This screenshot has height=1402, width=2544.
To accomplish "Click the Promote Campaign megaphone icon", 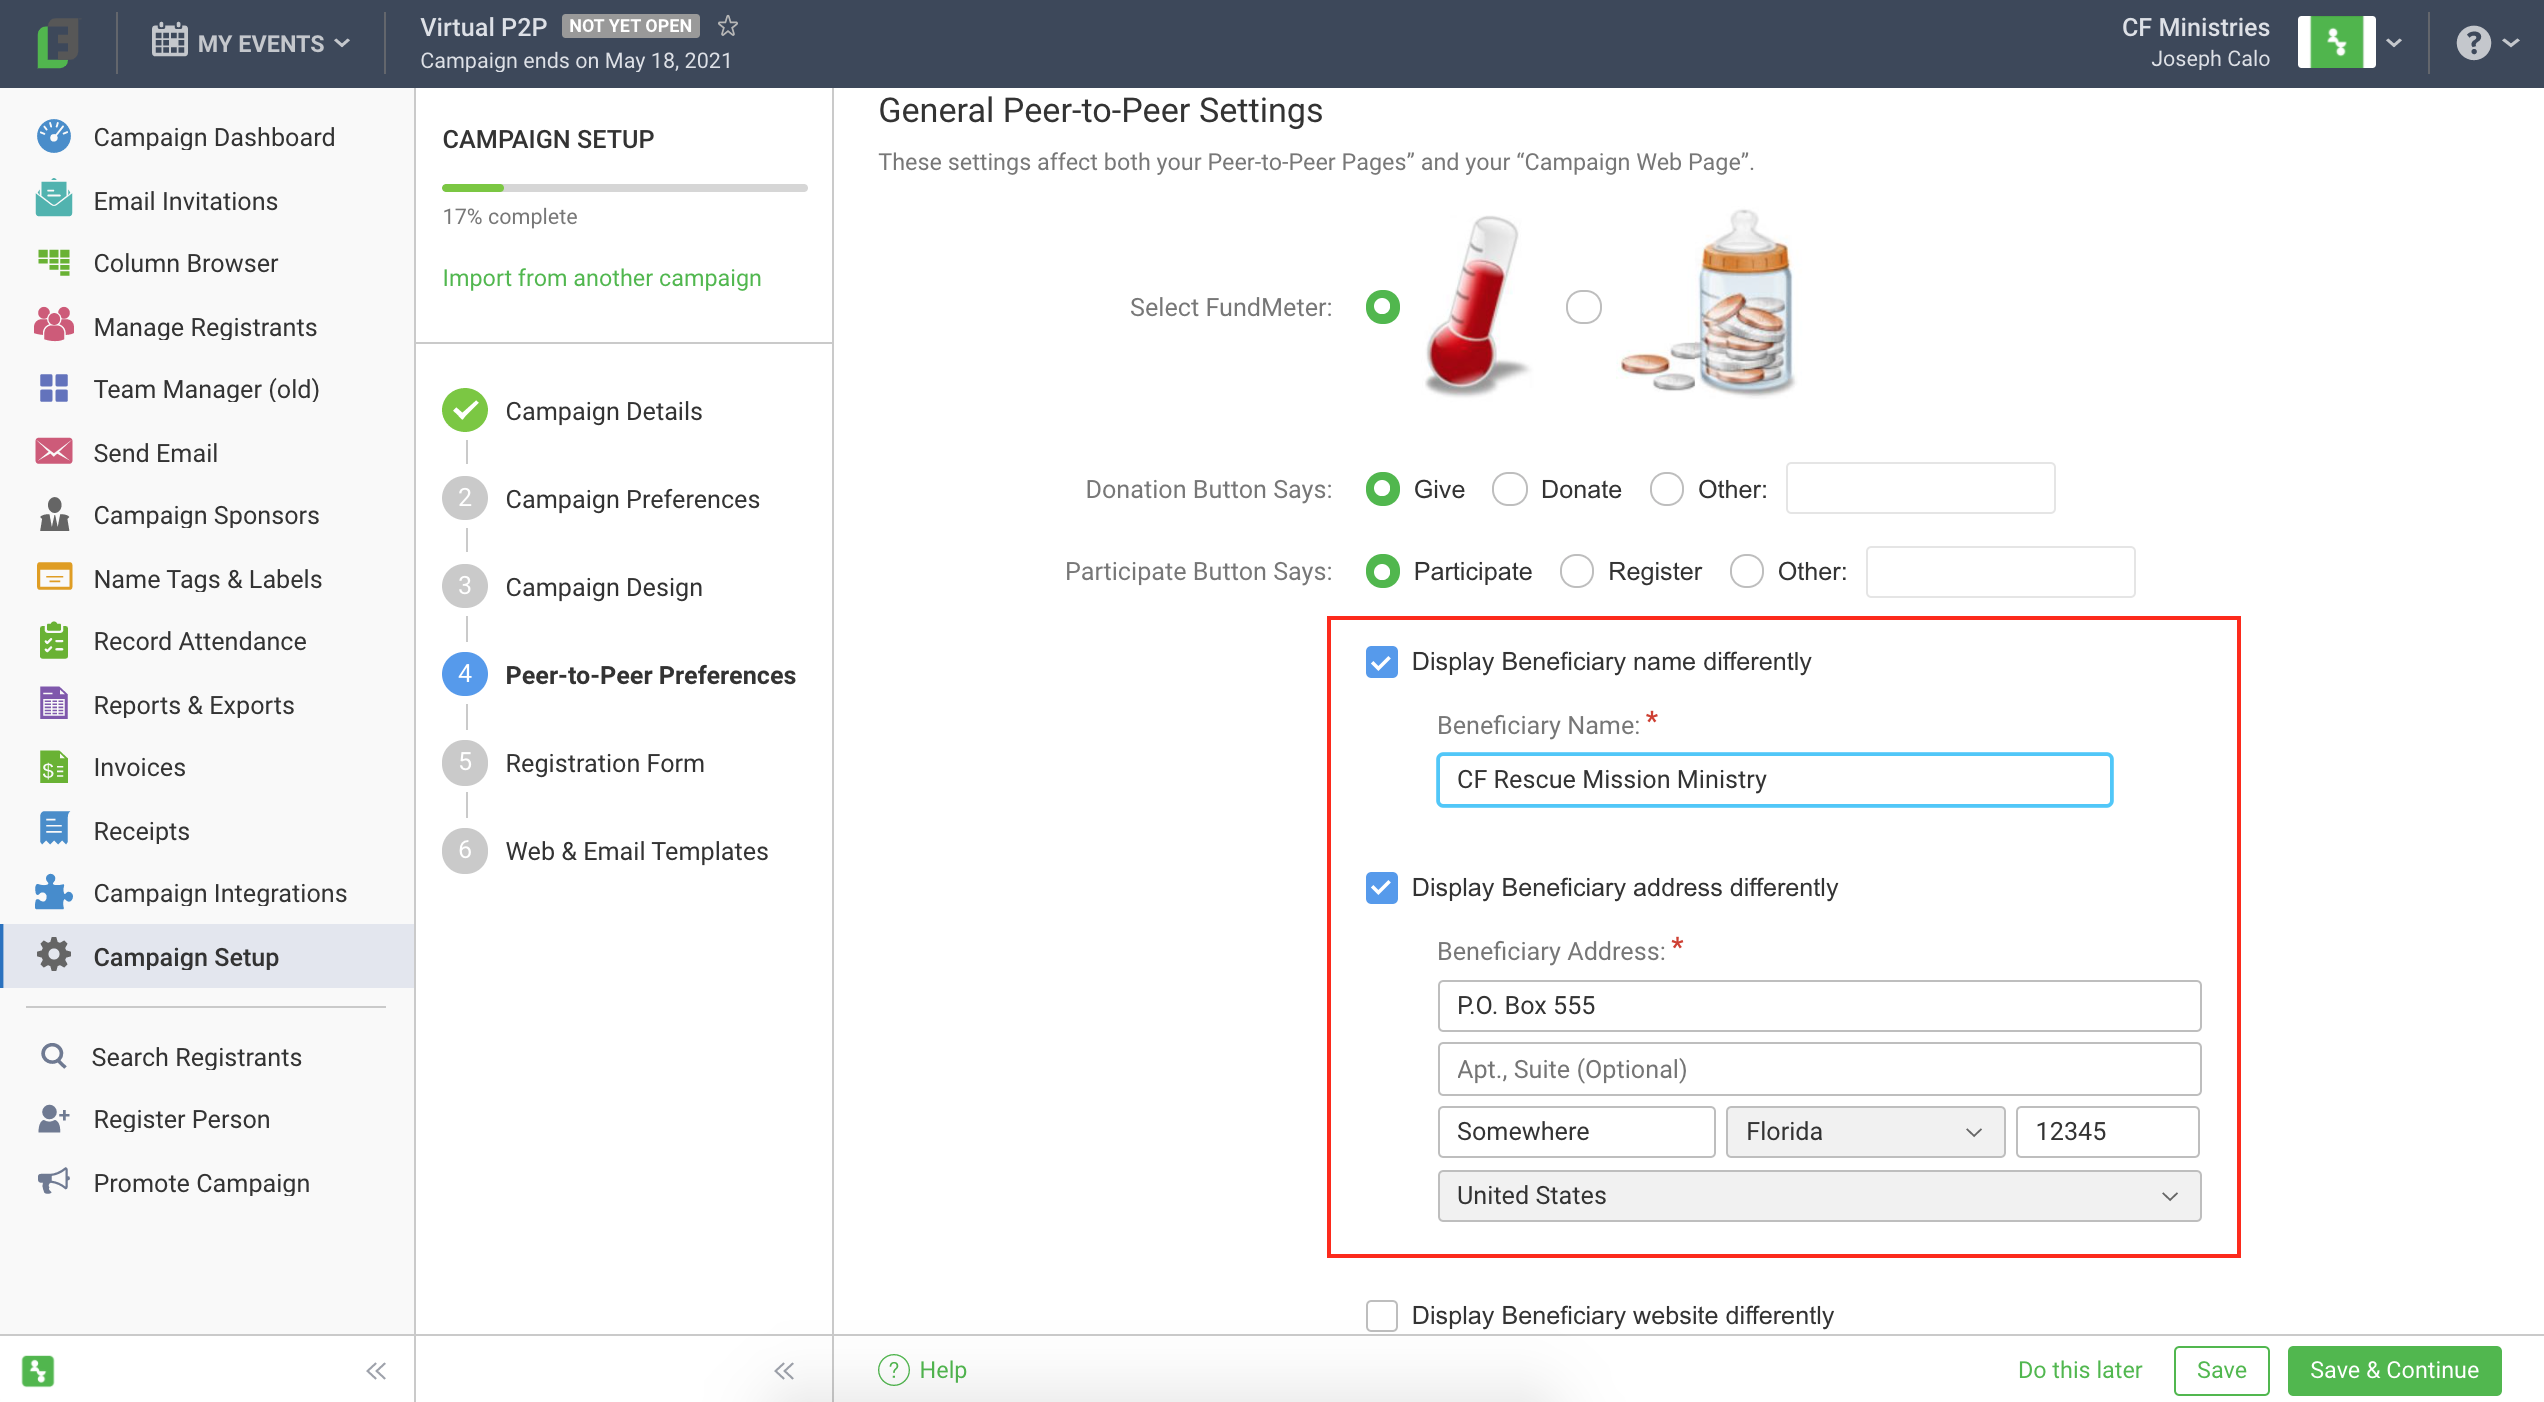I will point(53,1182).
